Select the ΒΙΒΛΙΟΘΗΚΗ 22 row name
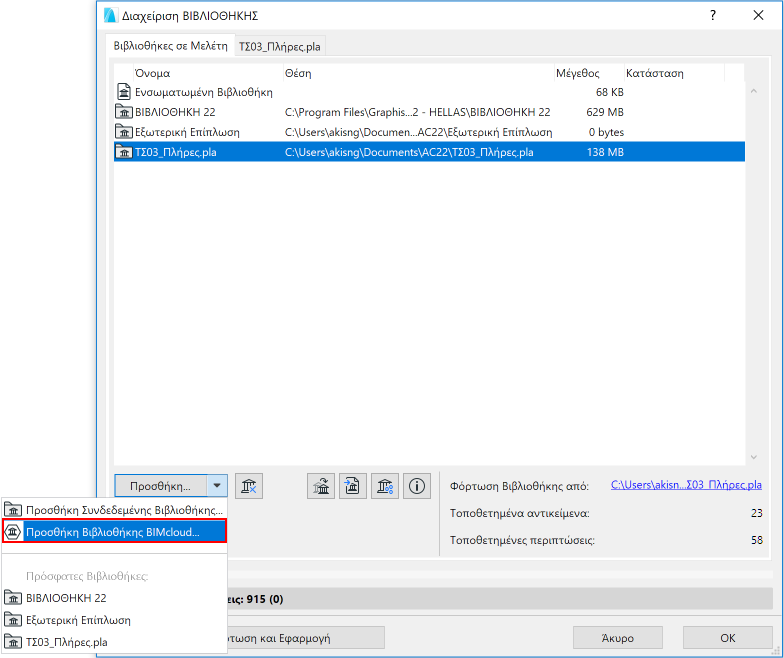 [175, 112]
